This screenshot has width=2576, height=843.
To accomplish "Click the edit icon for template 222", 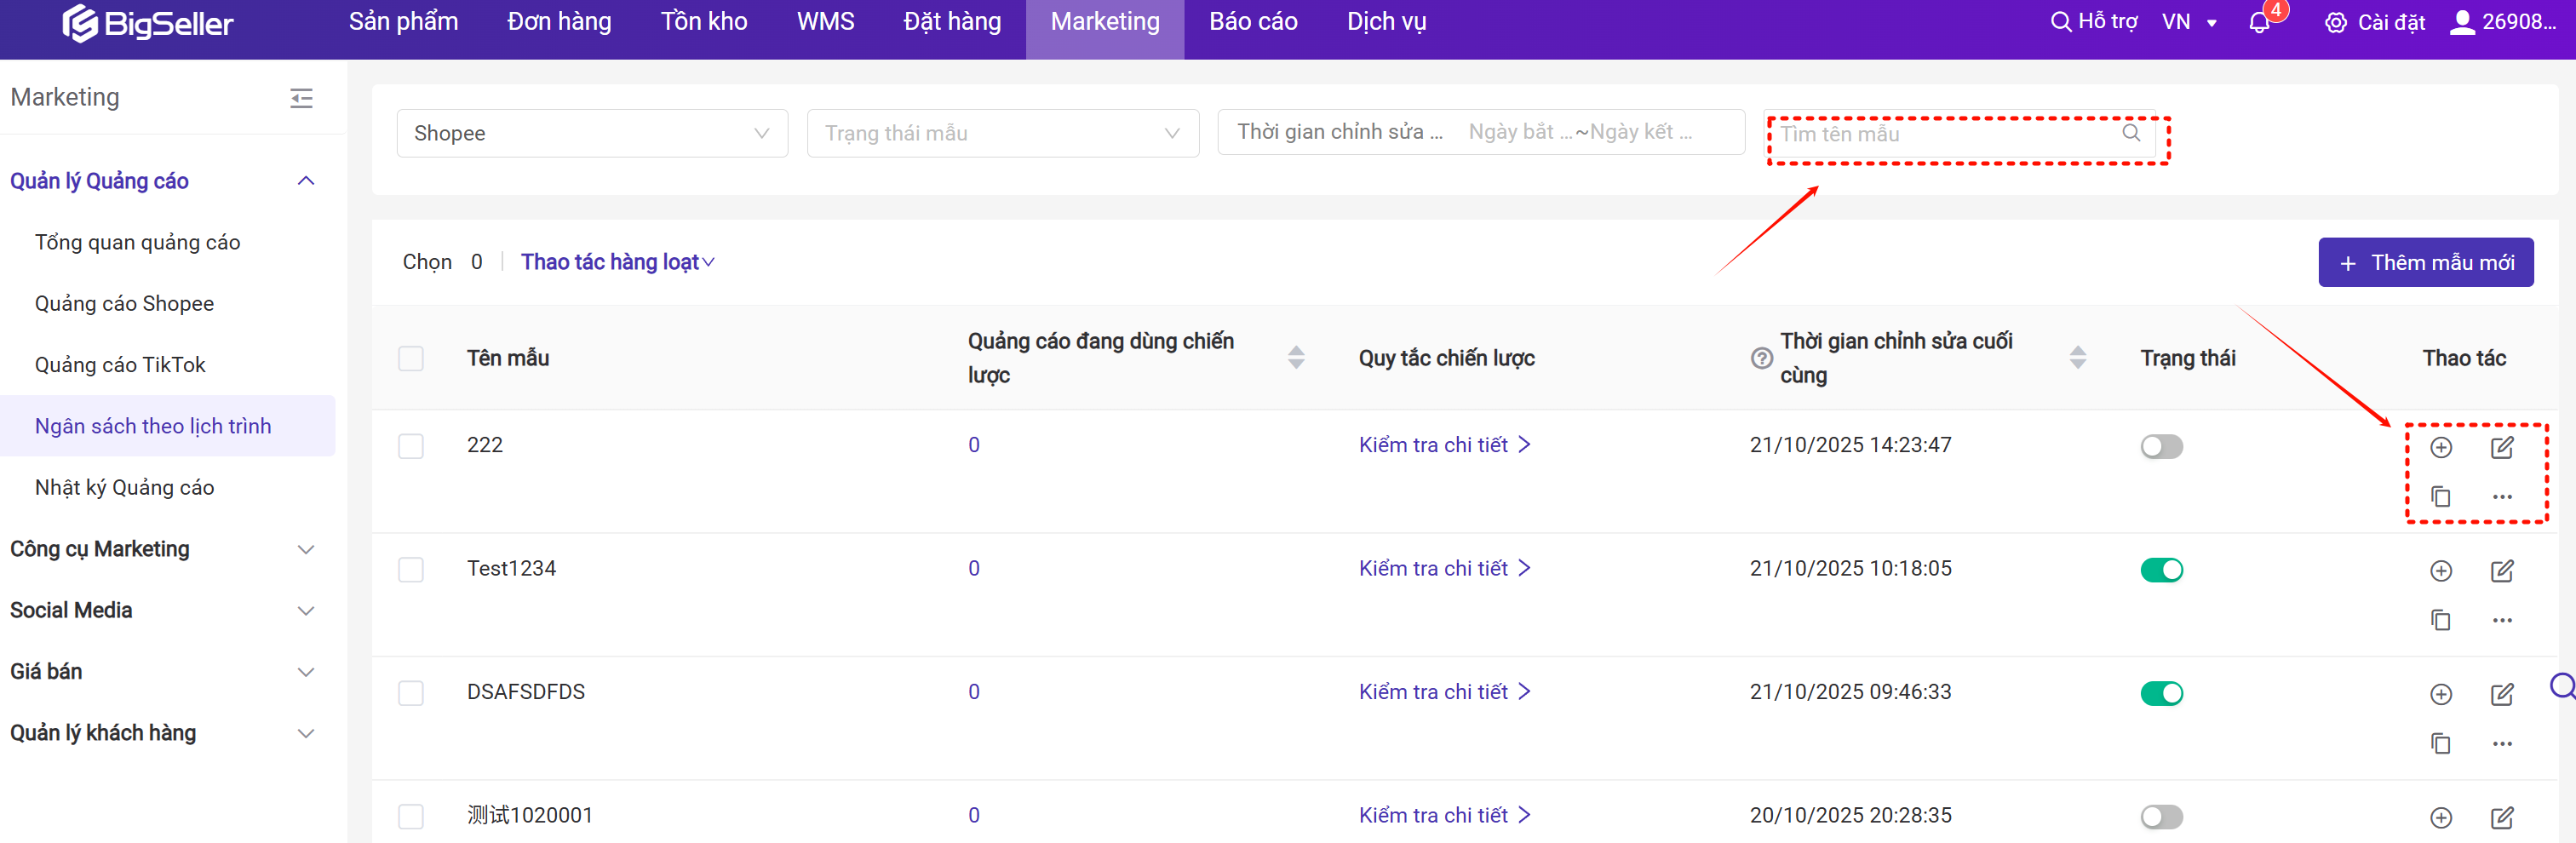I will [2501, 447].
